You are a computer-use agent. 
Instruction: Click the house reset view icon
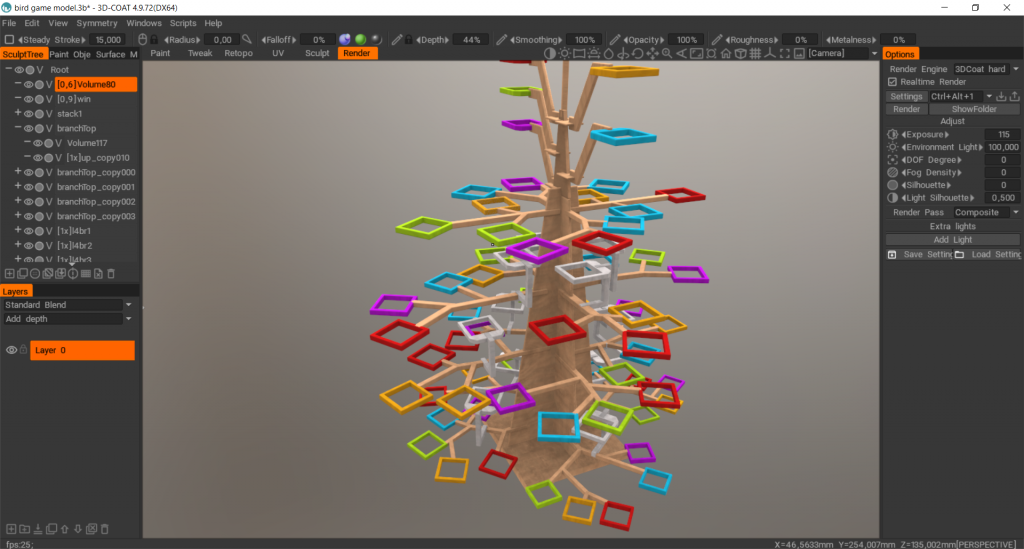pos(726,54)
